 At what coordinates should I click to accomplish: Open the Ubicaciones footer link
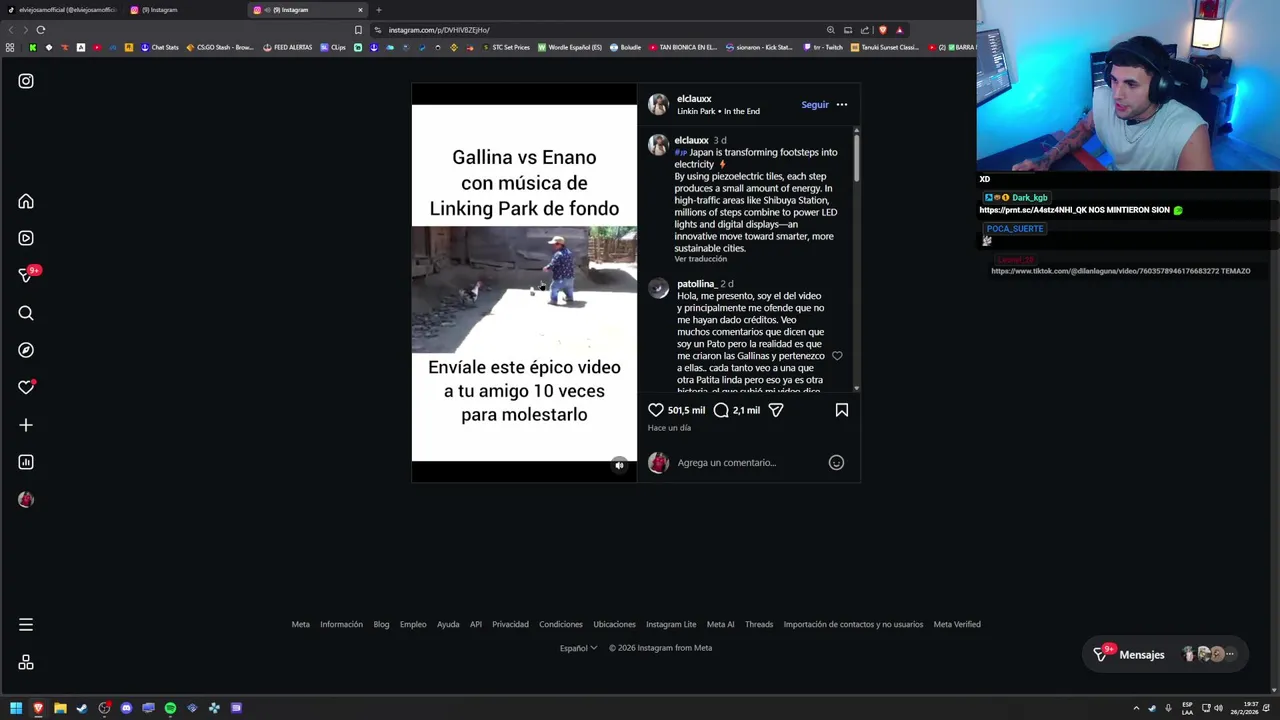click(614, 625)
